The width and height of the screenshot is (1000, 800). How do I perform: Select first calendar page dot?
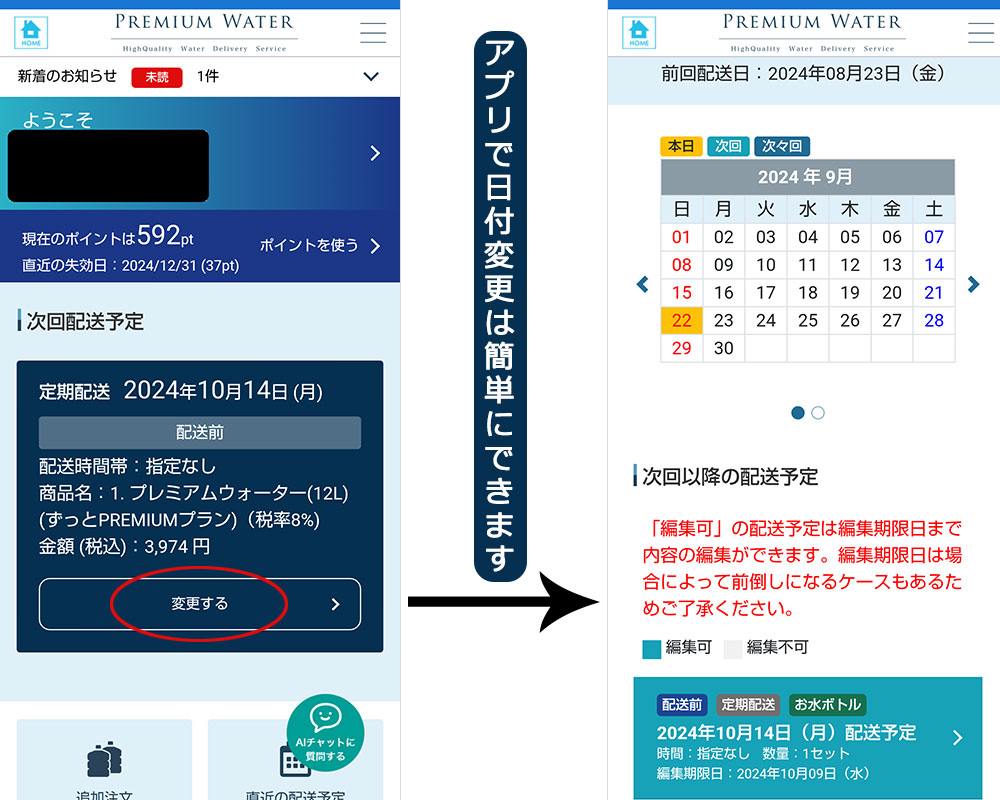pos(797,413)
